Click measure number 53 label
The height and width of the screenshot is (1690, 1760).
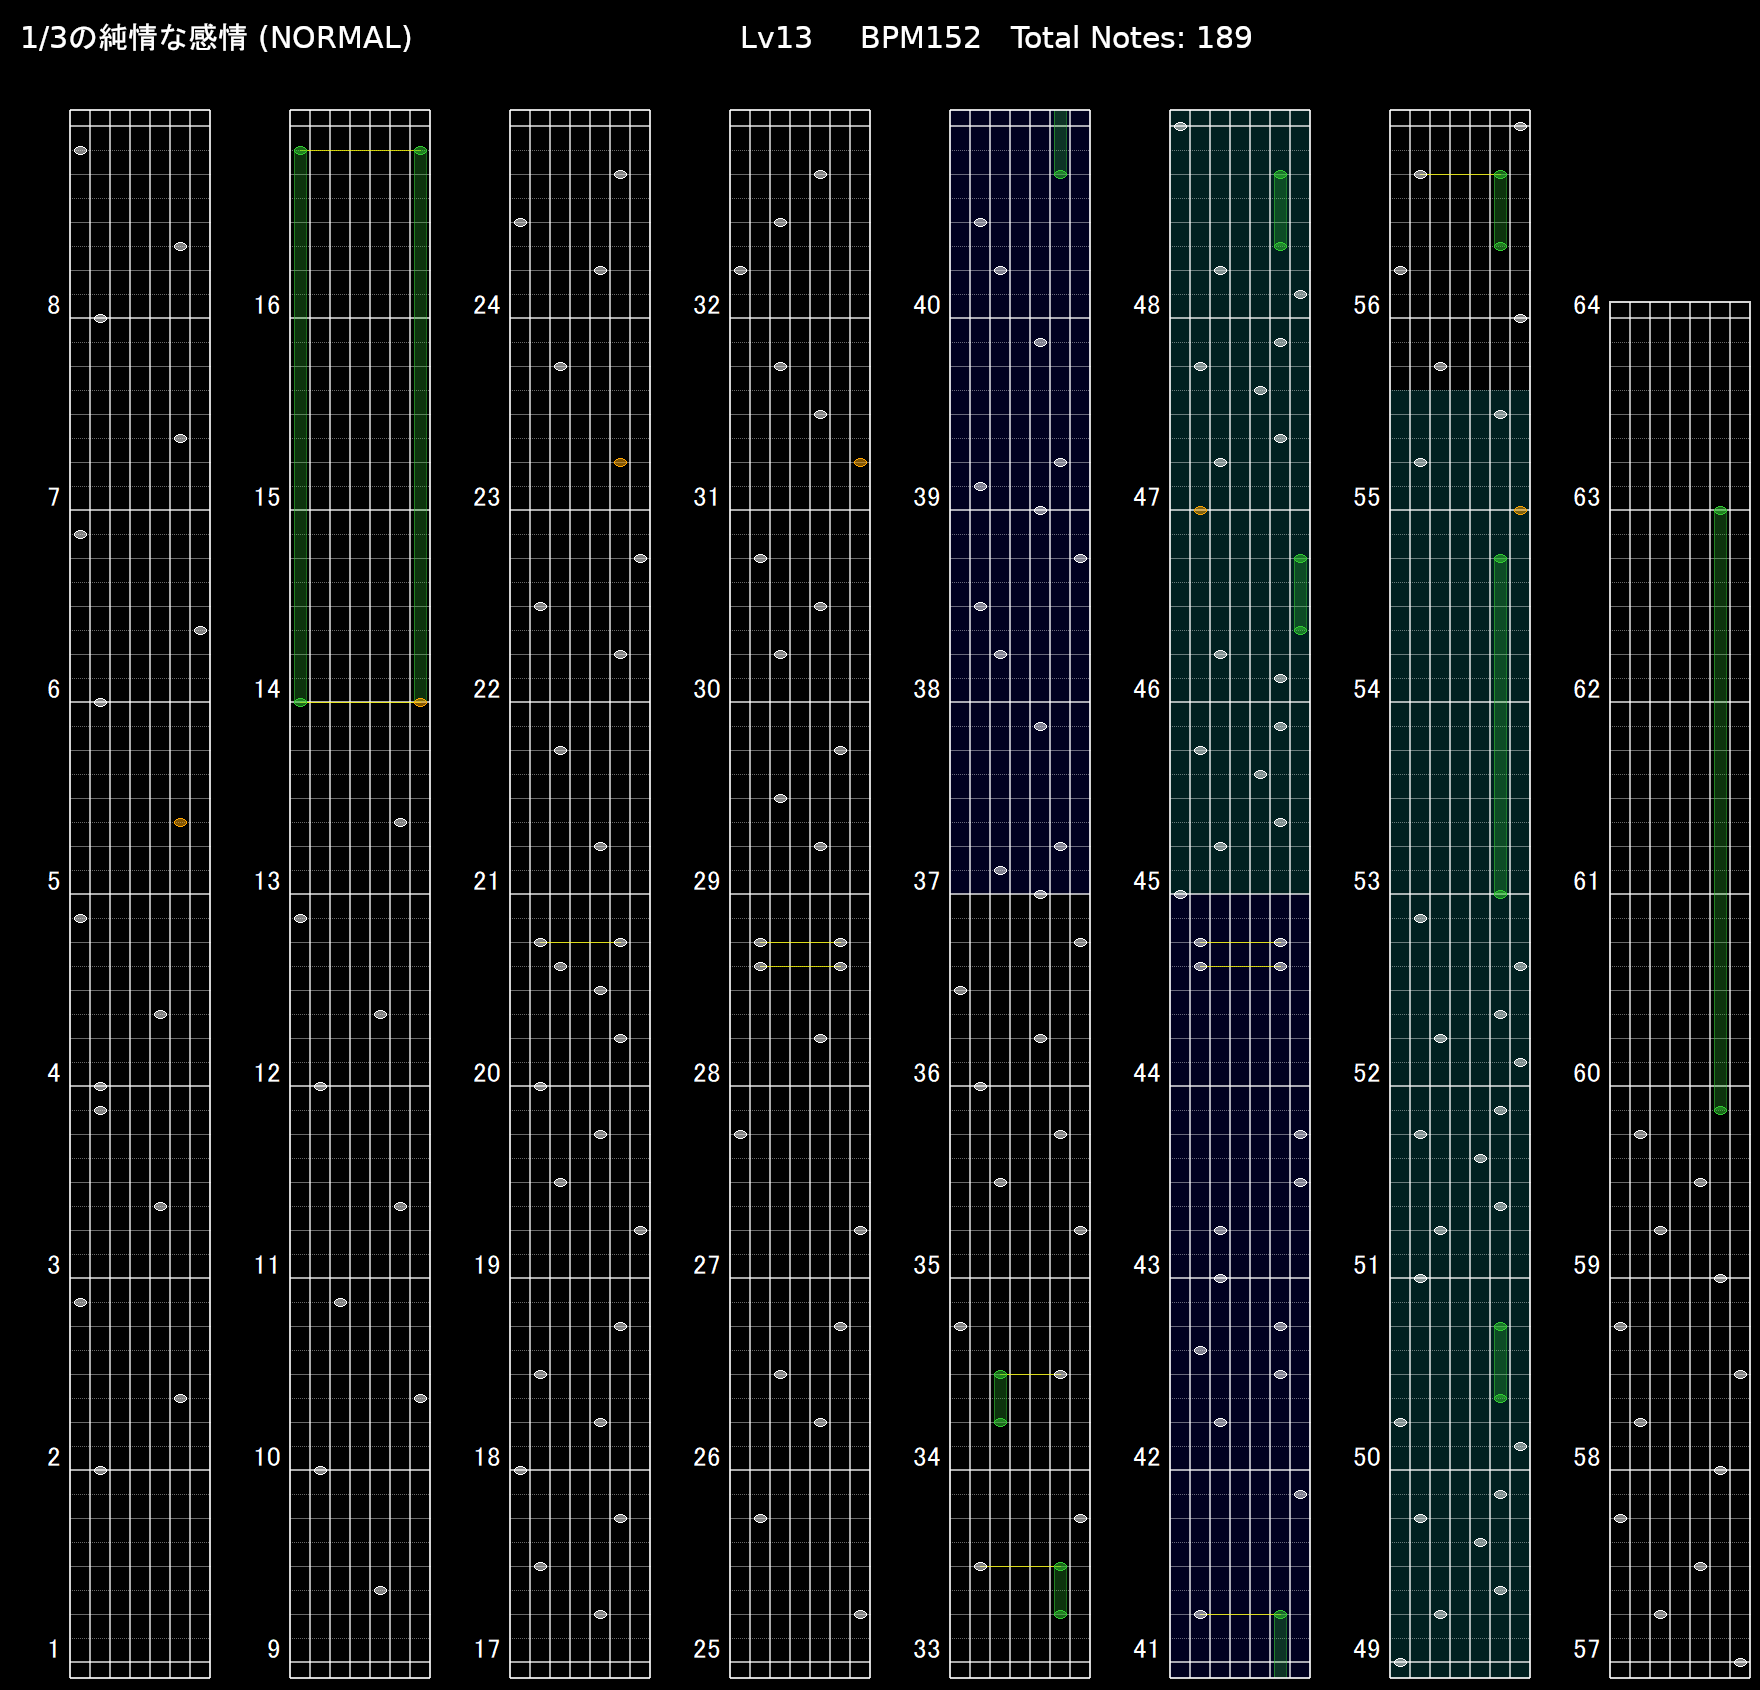(1367, 881)
